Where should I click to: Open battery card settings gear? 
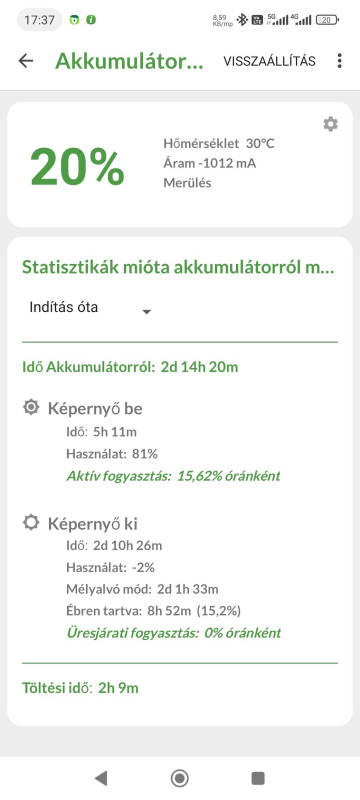coord(330,124)
